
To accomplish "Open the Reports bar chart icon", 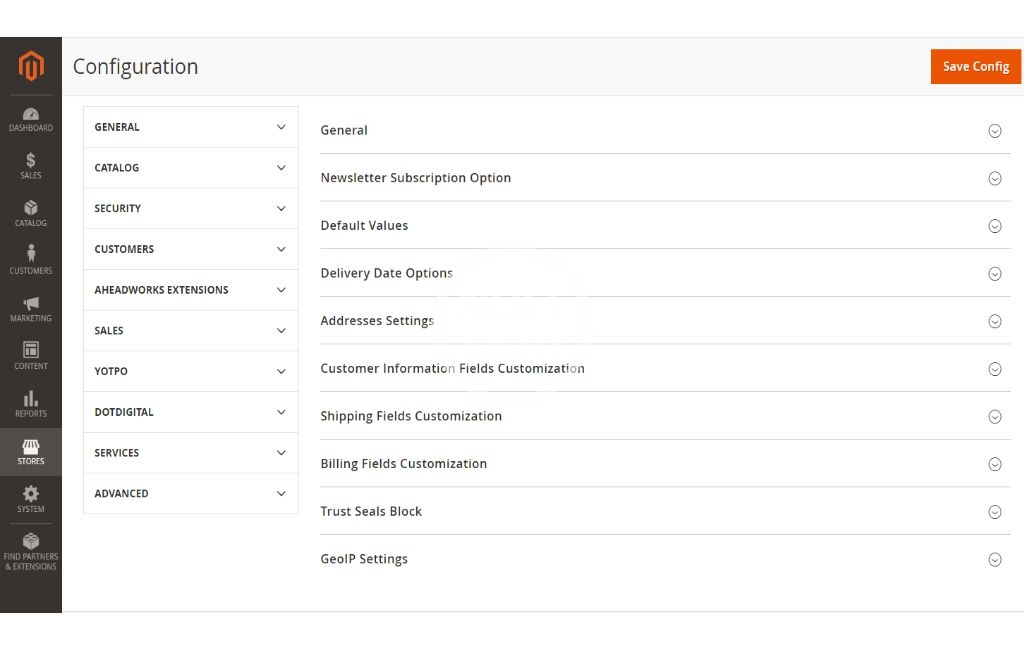I will (x=31, y=399).
